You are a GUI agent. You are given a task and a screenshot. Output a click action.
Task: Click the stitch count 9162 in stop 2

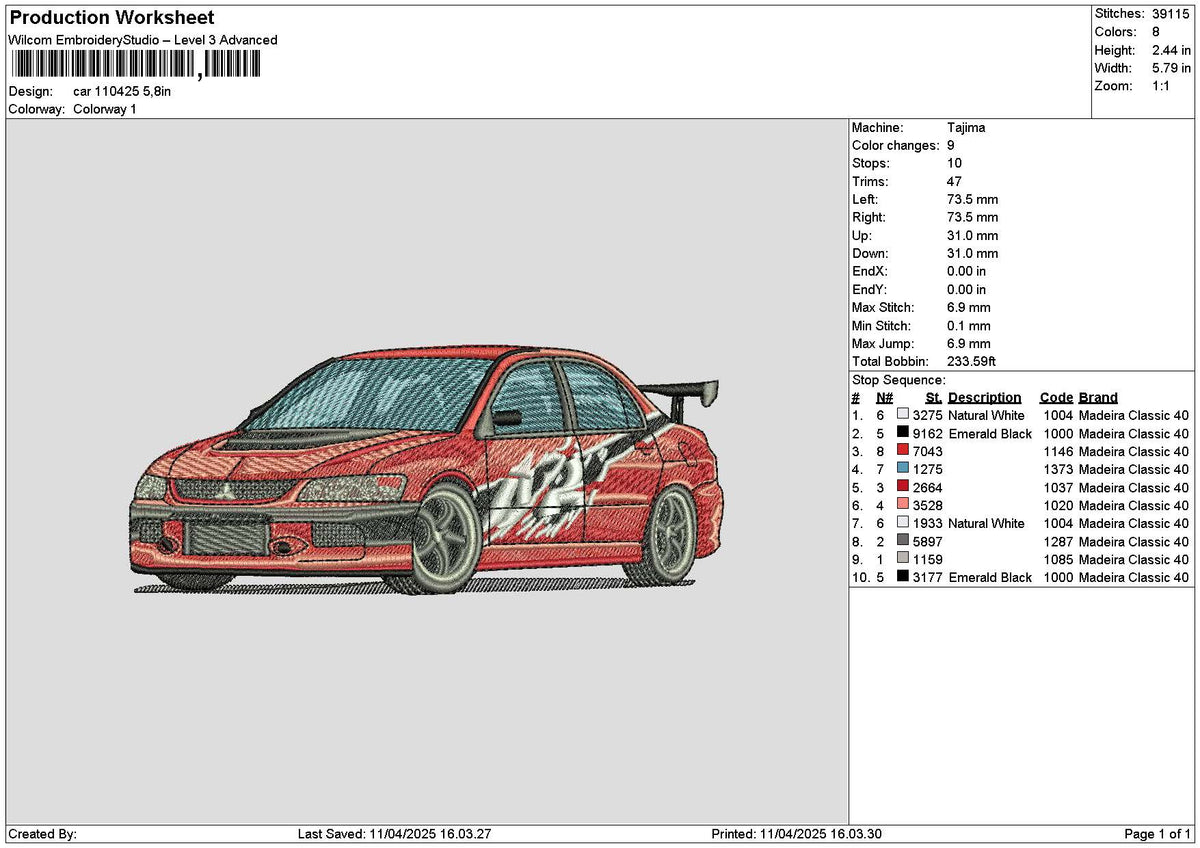coord(927,434)
